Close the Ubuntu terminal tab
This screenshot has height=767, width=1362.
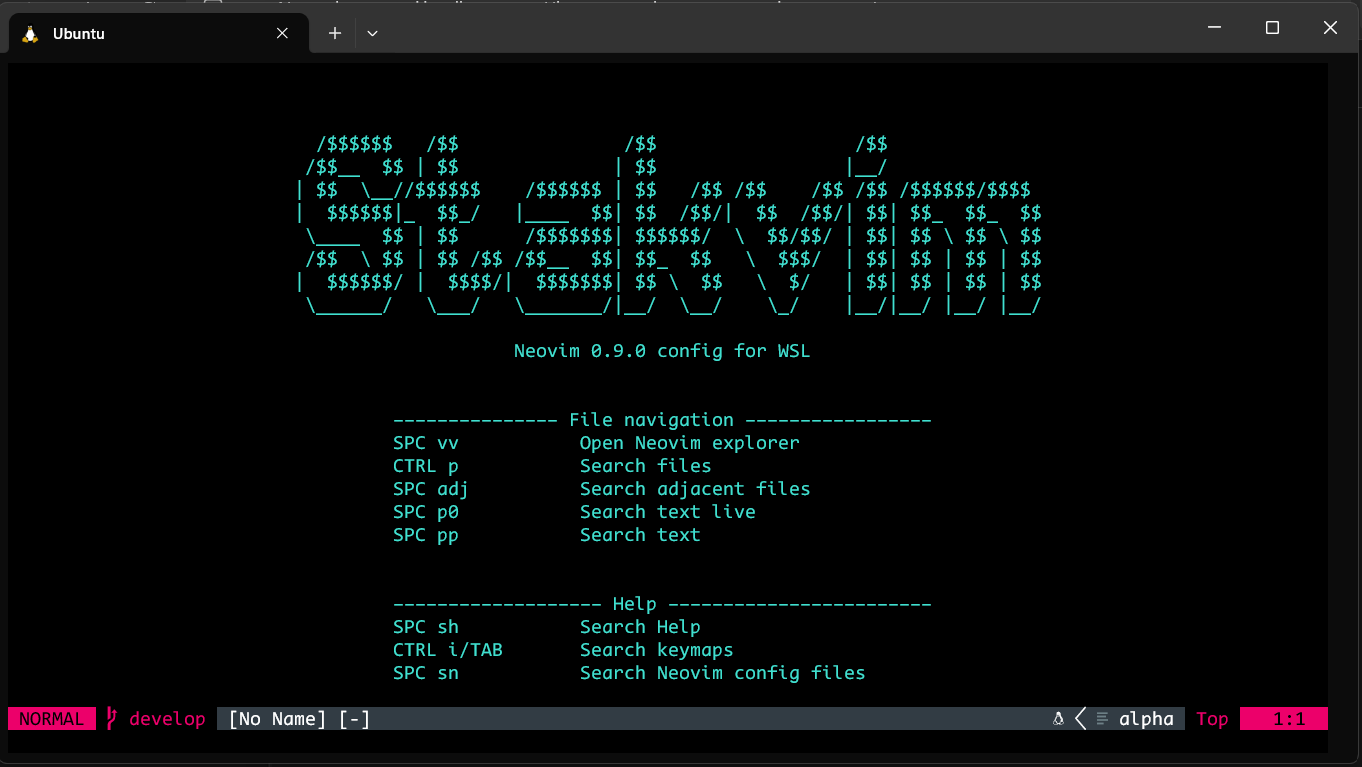pos(282,33)
